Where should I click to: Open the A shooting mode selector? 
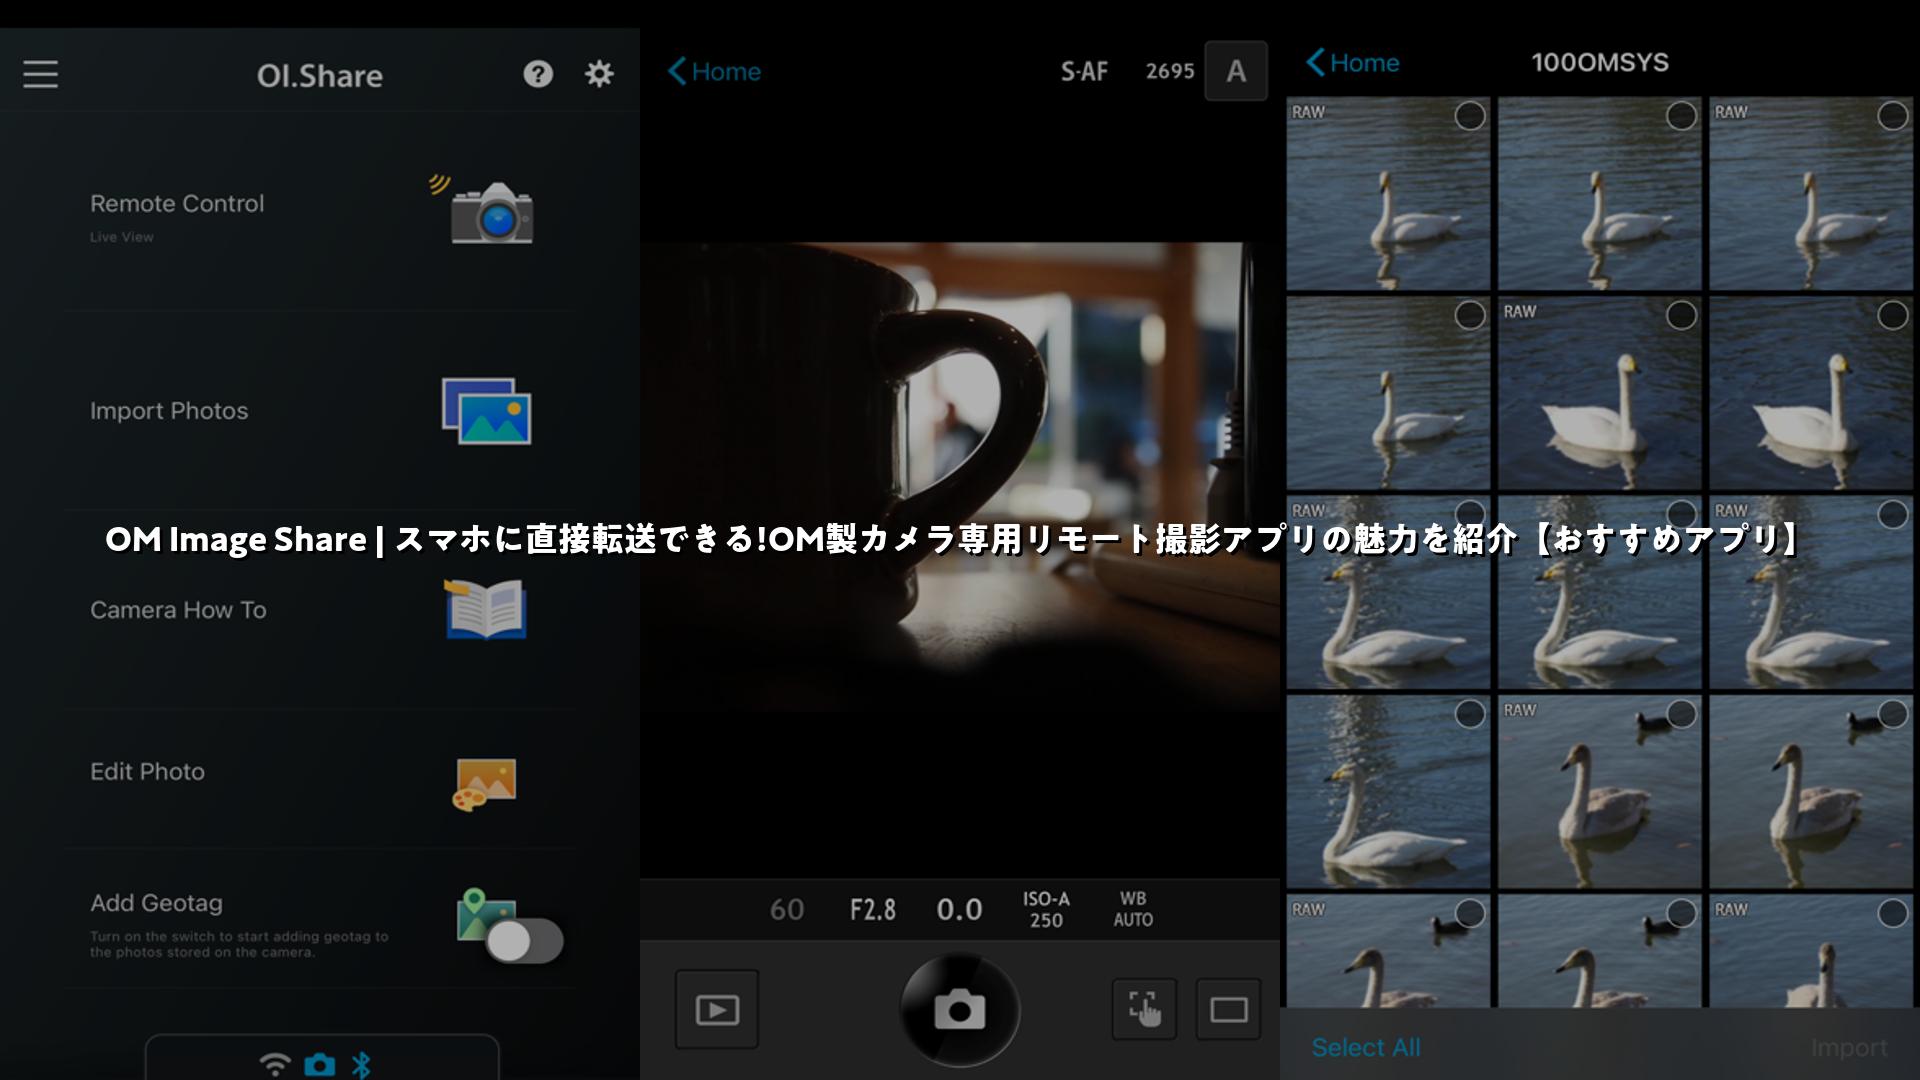coord(1236,71)
